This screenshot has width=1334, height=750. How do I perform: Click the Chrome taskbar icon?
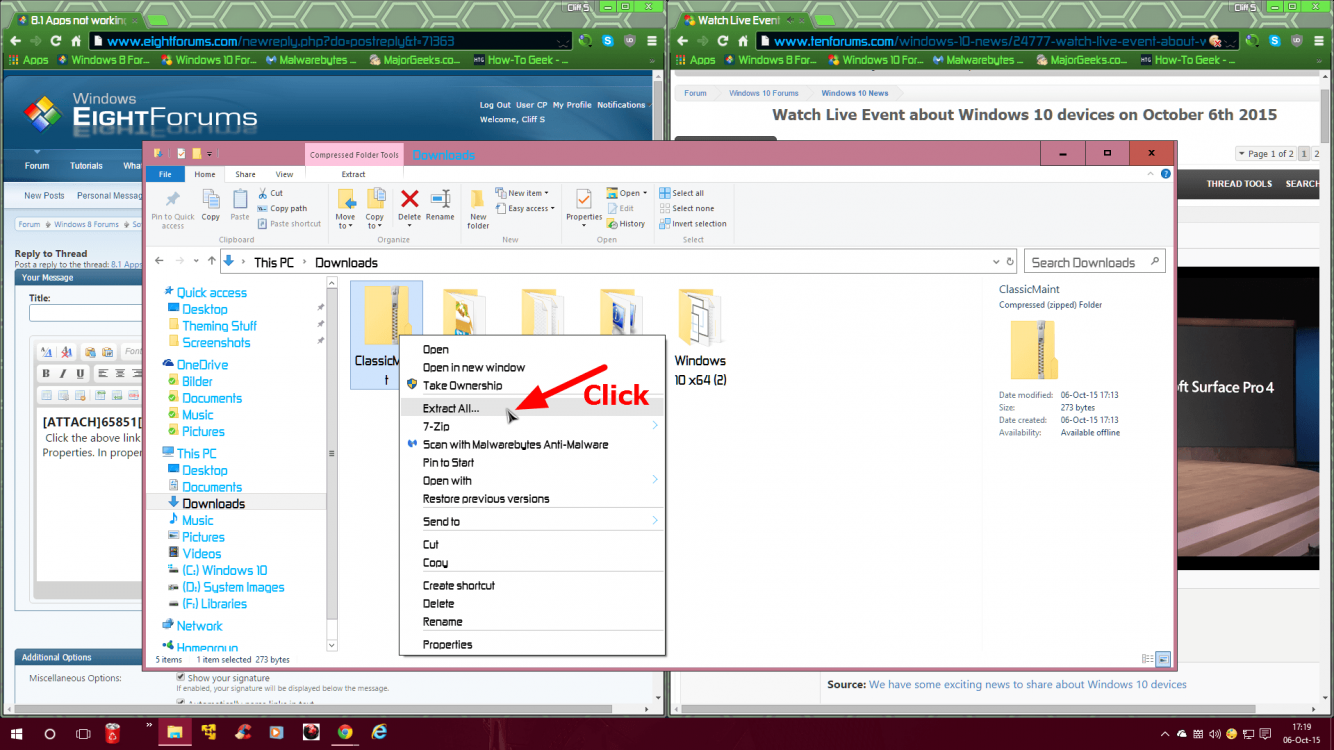pyautogui.click(x=345, y=733)
